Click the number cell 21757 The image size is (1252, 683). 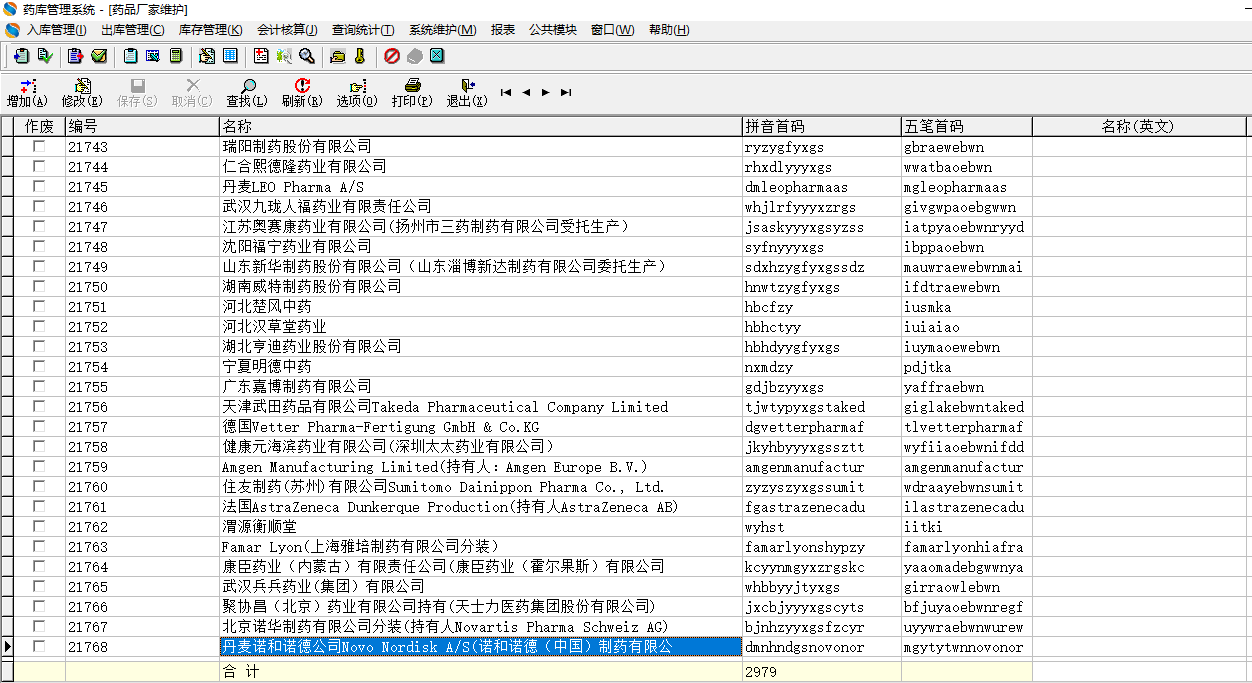click(142, 427)
